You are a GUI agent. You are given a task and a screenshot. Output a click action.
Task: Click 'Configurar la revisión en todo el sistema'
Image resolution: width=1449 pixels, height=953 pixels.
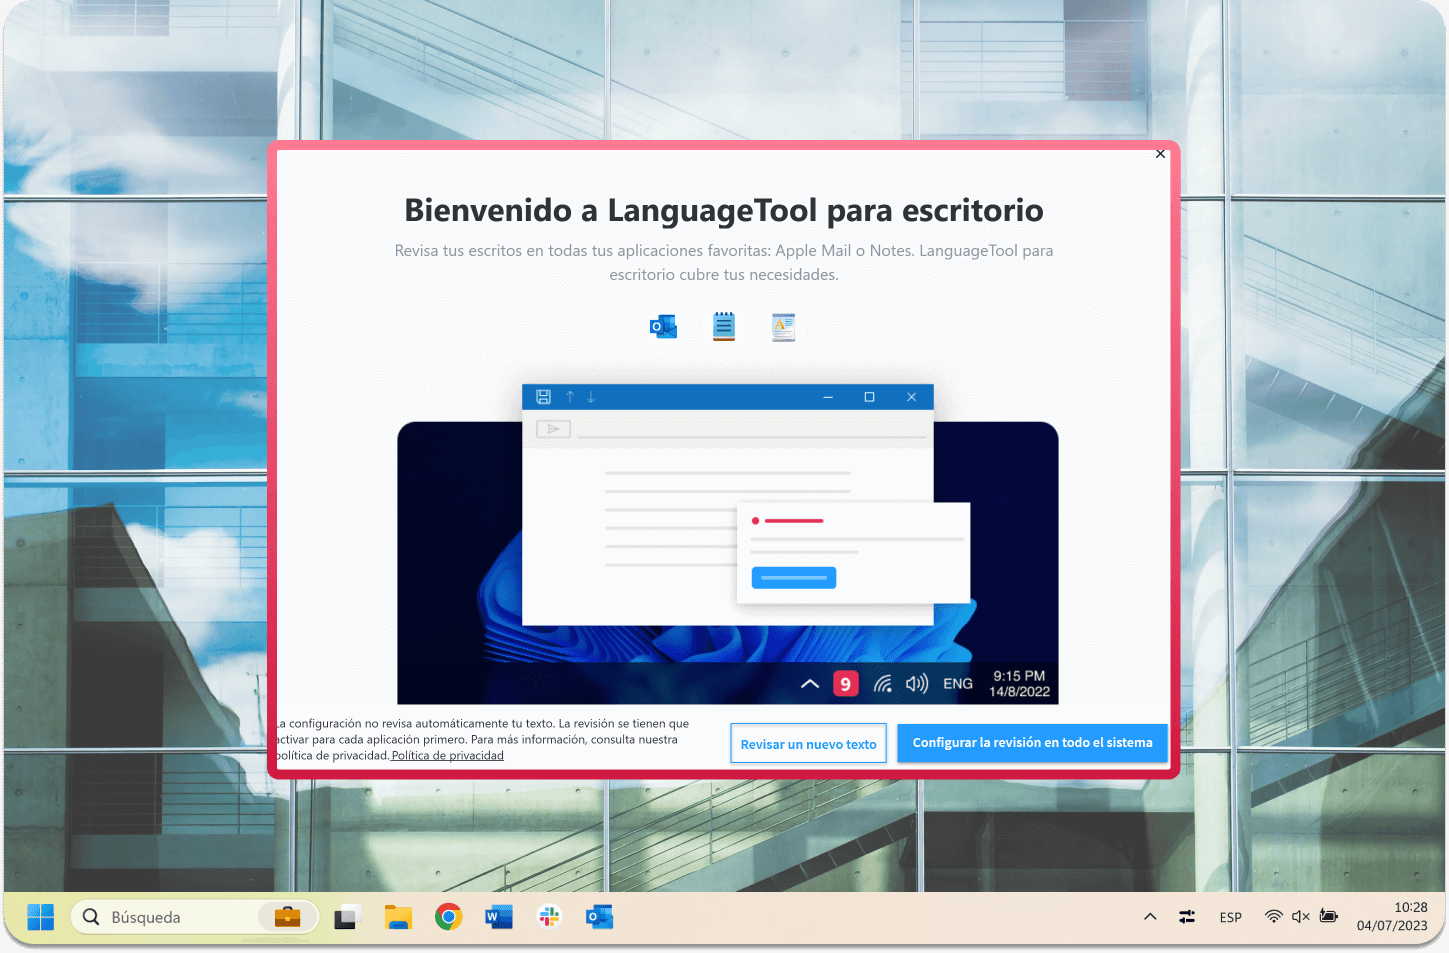point(1032,743)
